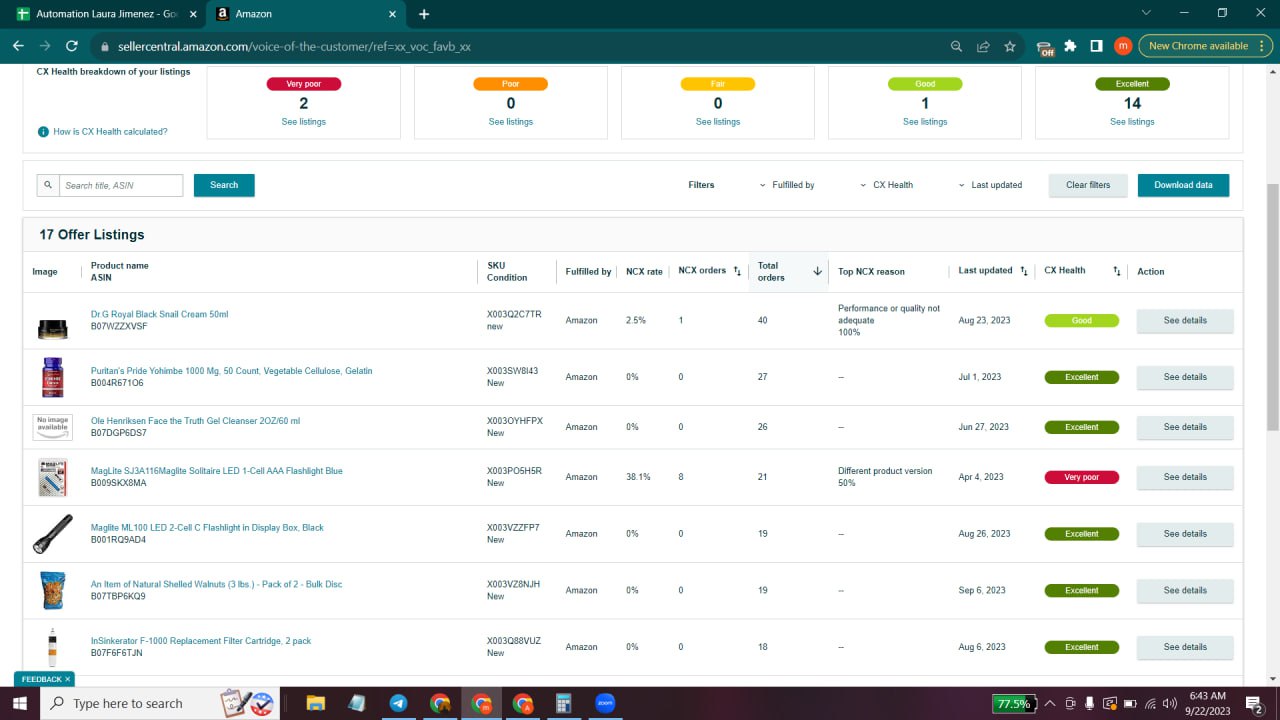Click the CX Health info icon
This screenshot has width=1280, height=720.
(x=43, y=132)
